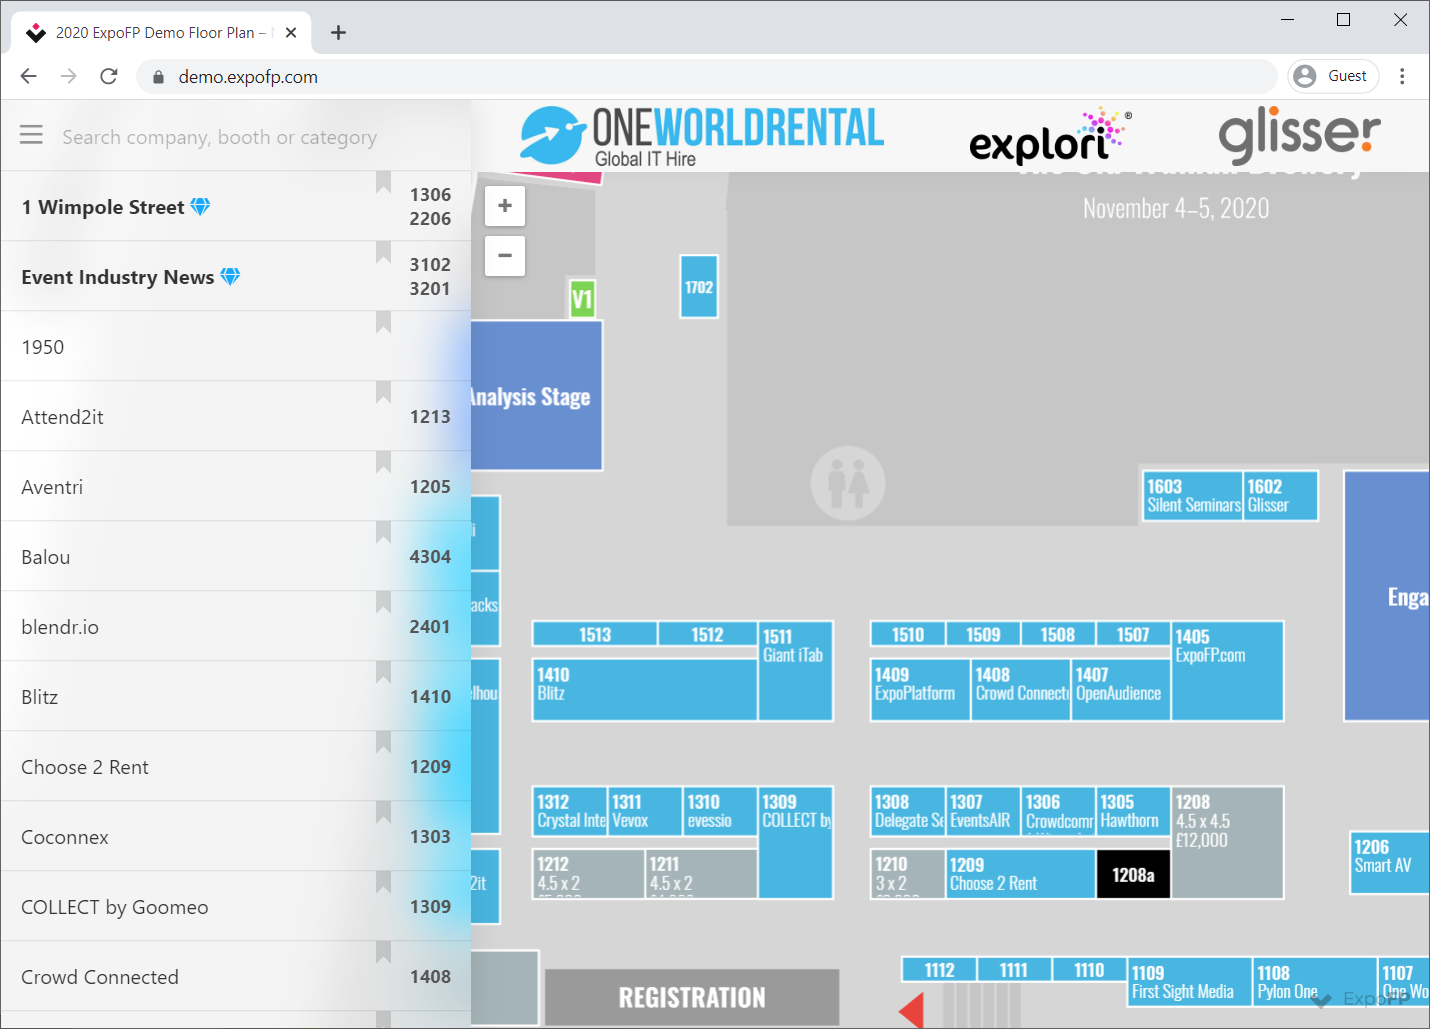Select booth 1410 Blitz on the map
The width and height of the screenshot is (1430, 1029).
[645, 689]
